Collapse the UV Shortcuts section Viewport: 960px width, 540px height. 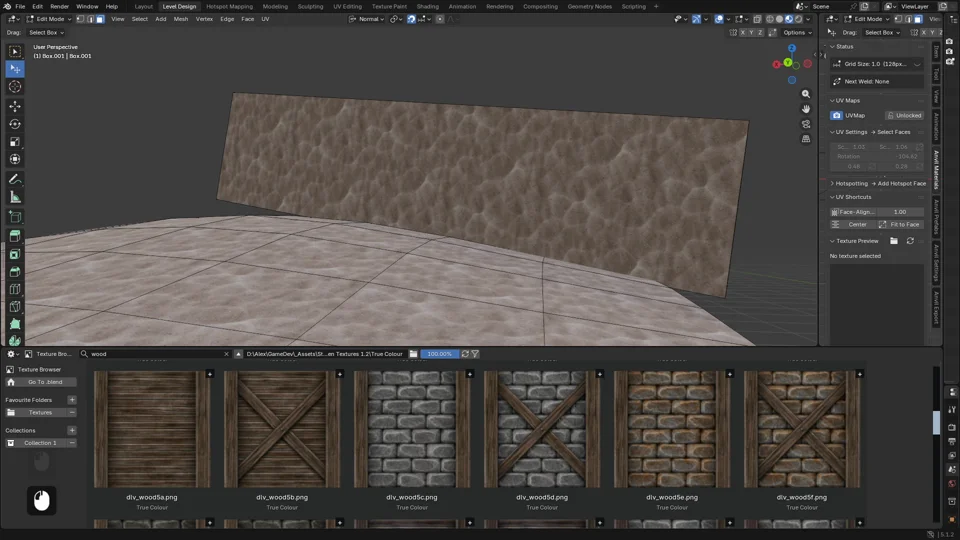853,197
